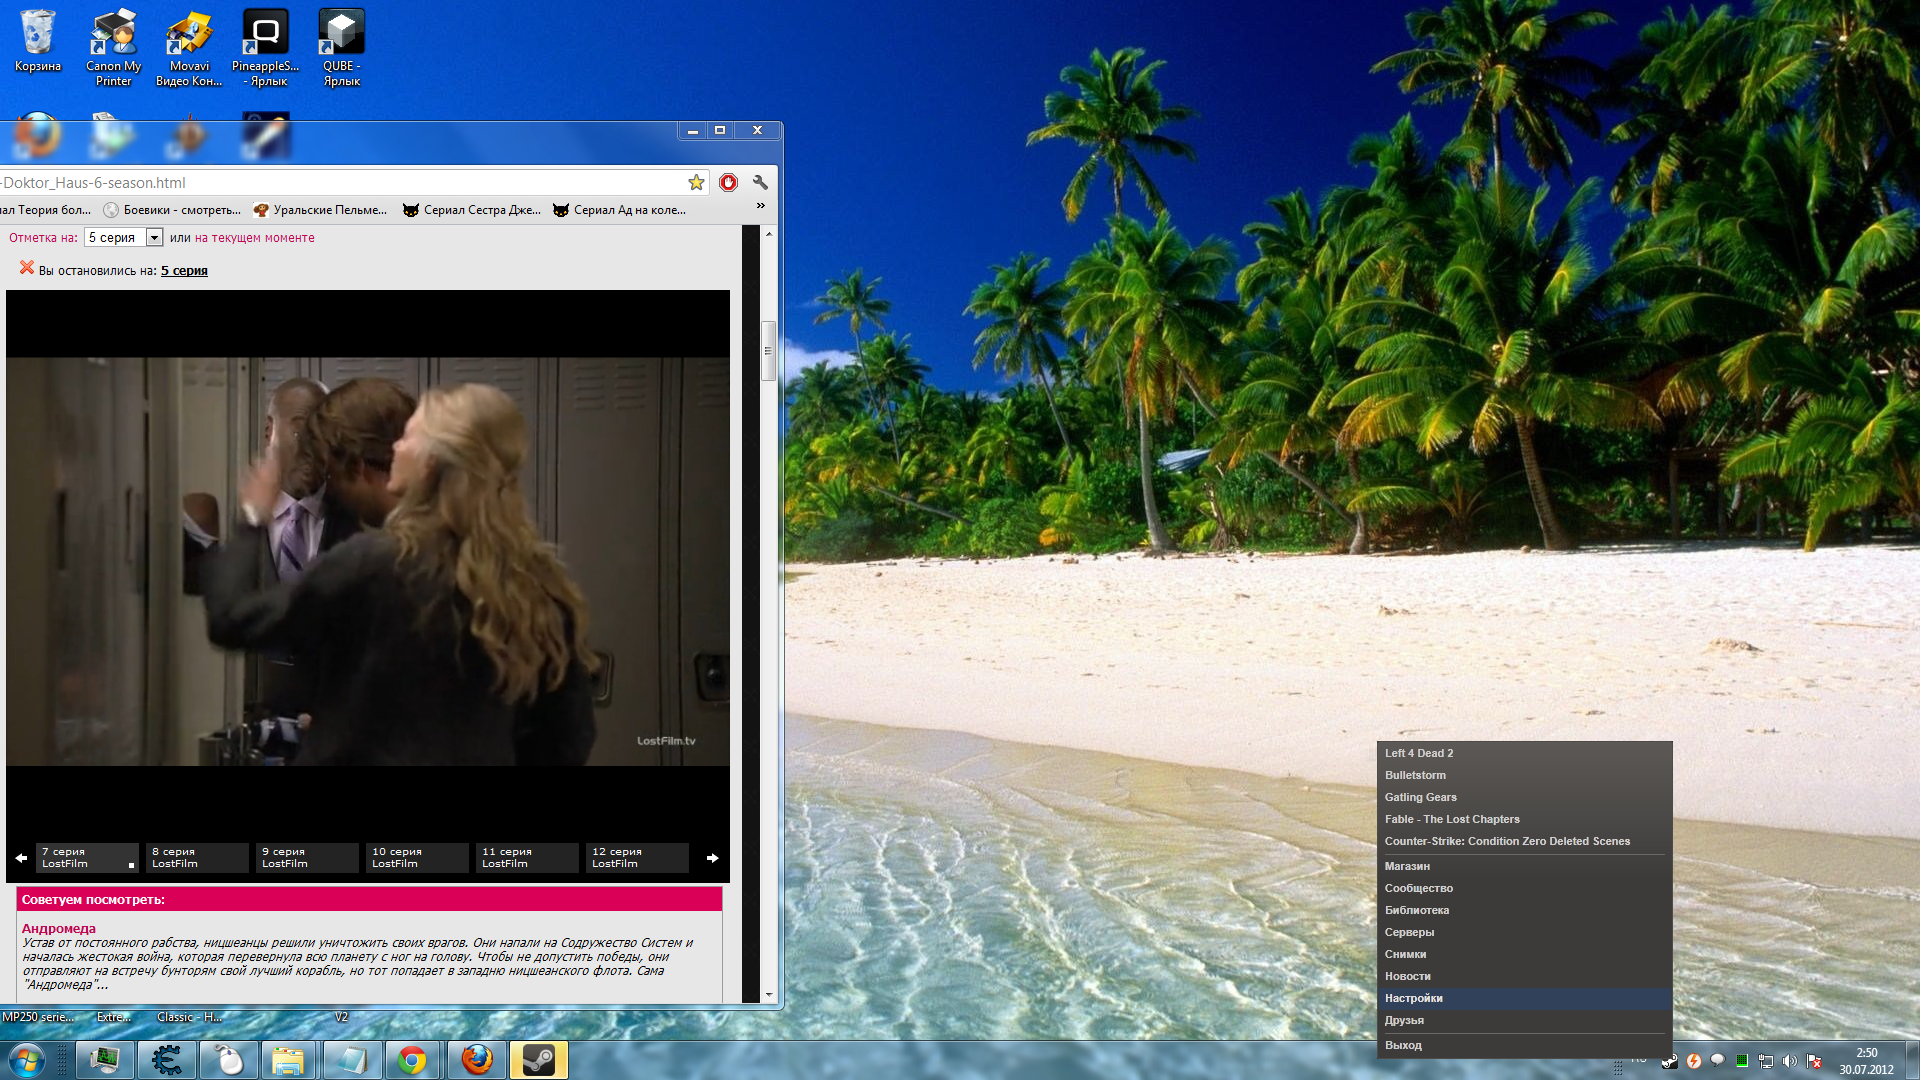This screenshot has width=1920, height=1080.
Task: Open Друзья in the Steam menu
Action: pyautogui.click(x=1524, y=1020)
